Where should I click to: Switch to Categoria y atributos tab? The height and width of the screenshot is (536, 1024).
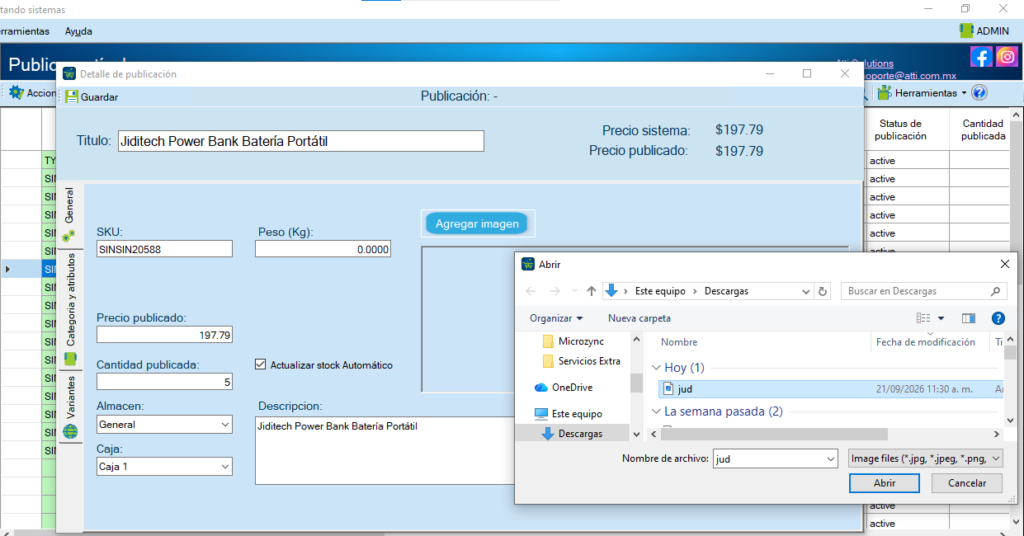70,309
